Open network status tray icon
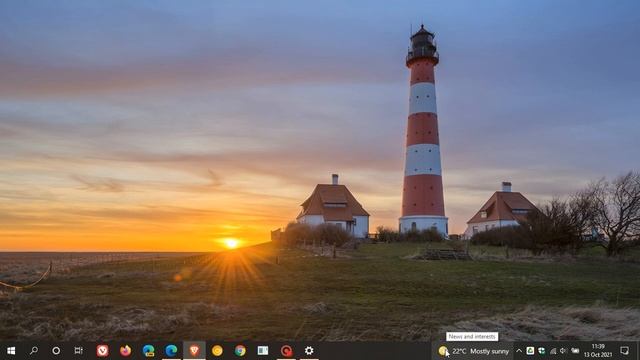This screenshot has width=640, height=360. point(553,351)
